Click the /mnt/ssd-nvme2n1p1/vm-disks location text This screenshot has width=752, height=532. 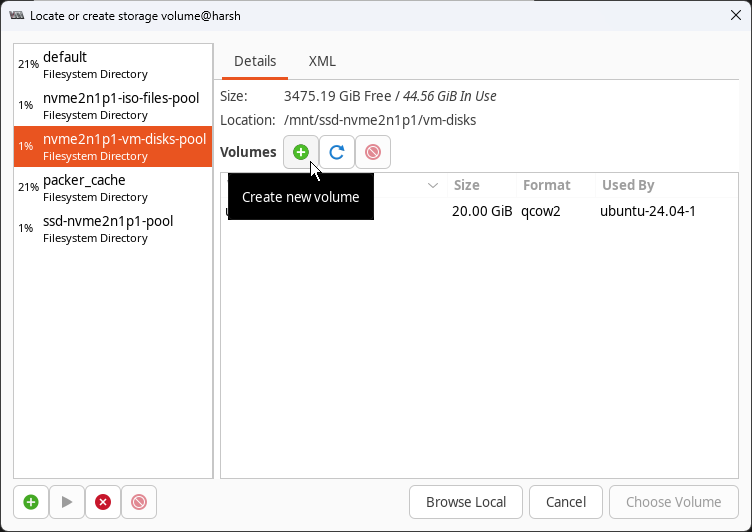point(380,120)
